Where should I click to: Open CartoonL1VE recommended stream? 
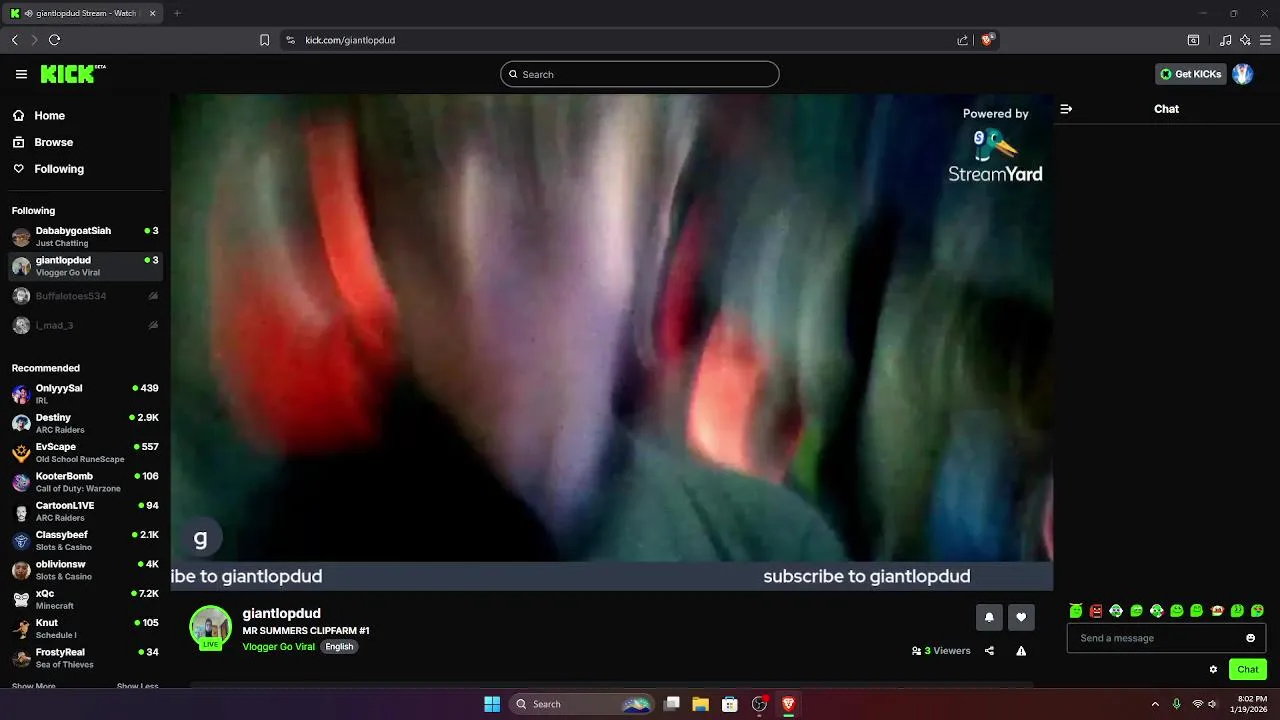coord(85,511)
